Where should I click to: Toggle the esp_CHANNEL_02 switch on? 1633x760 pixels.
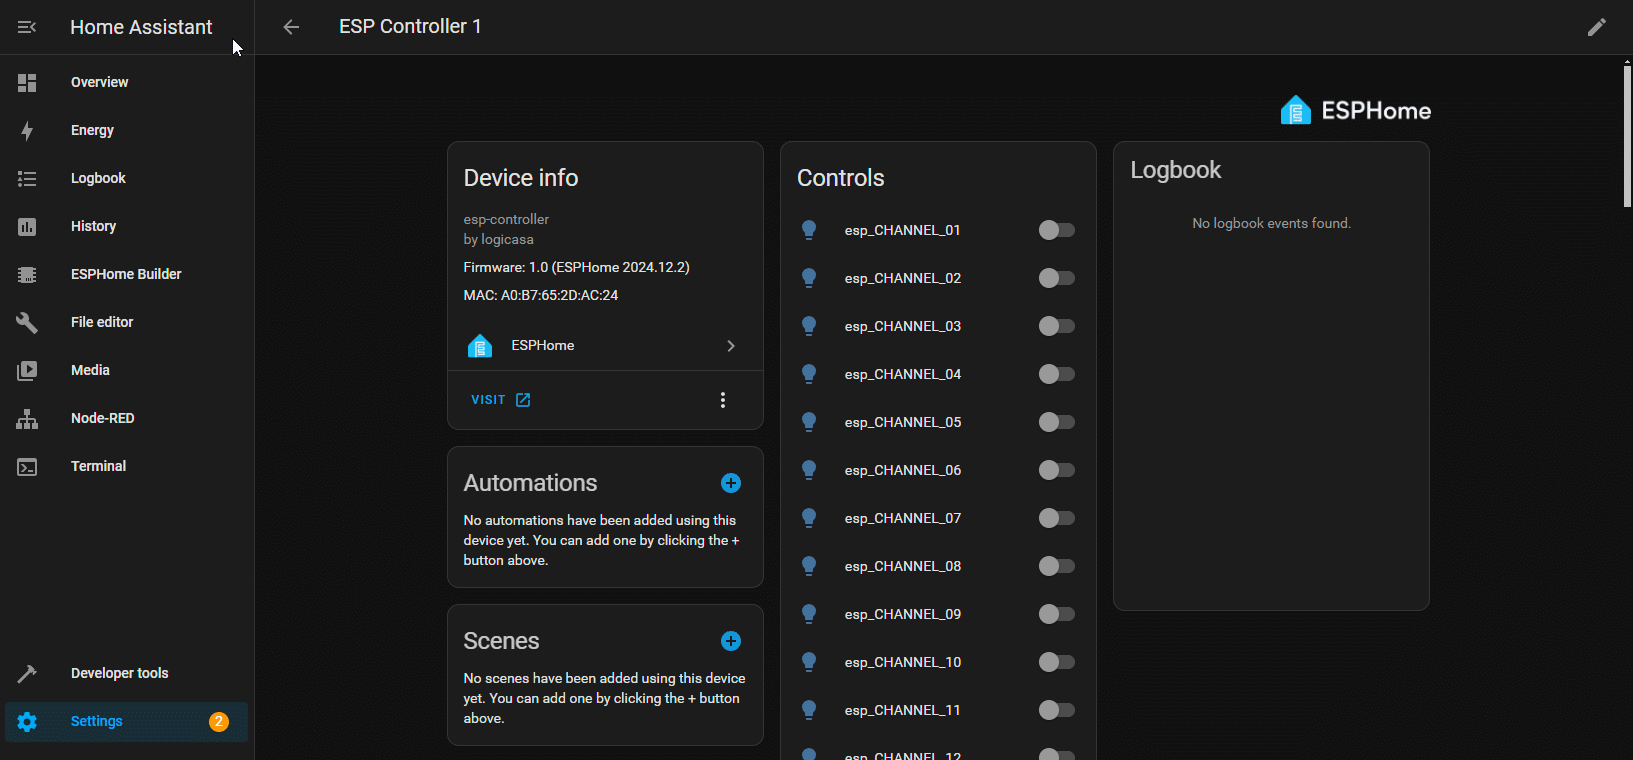(x=1056, y=278)
